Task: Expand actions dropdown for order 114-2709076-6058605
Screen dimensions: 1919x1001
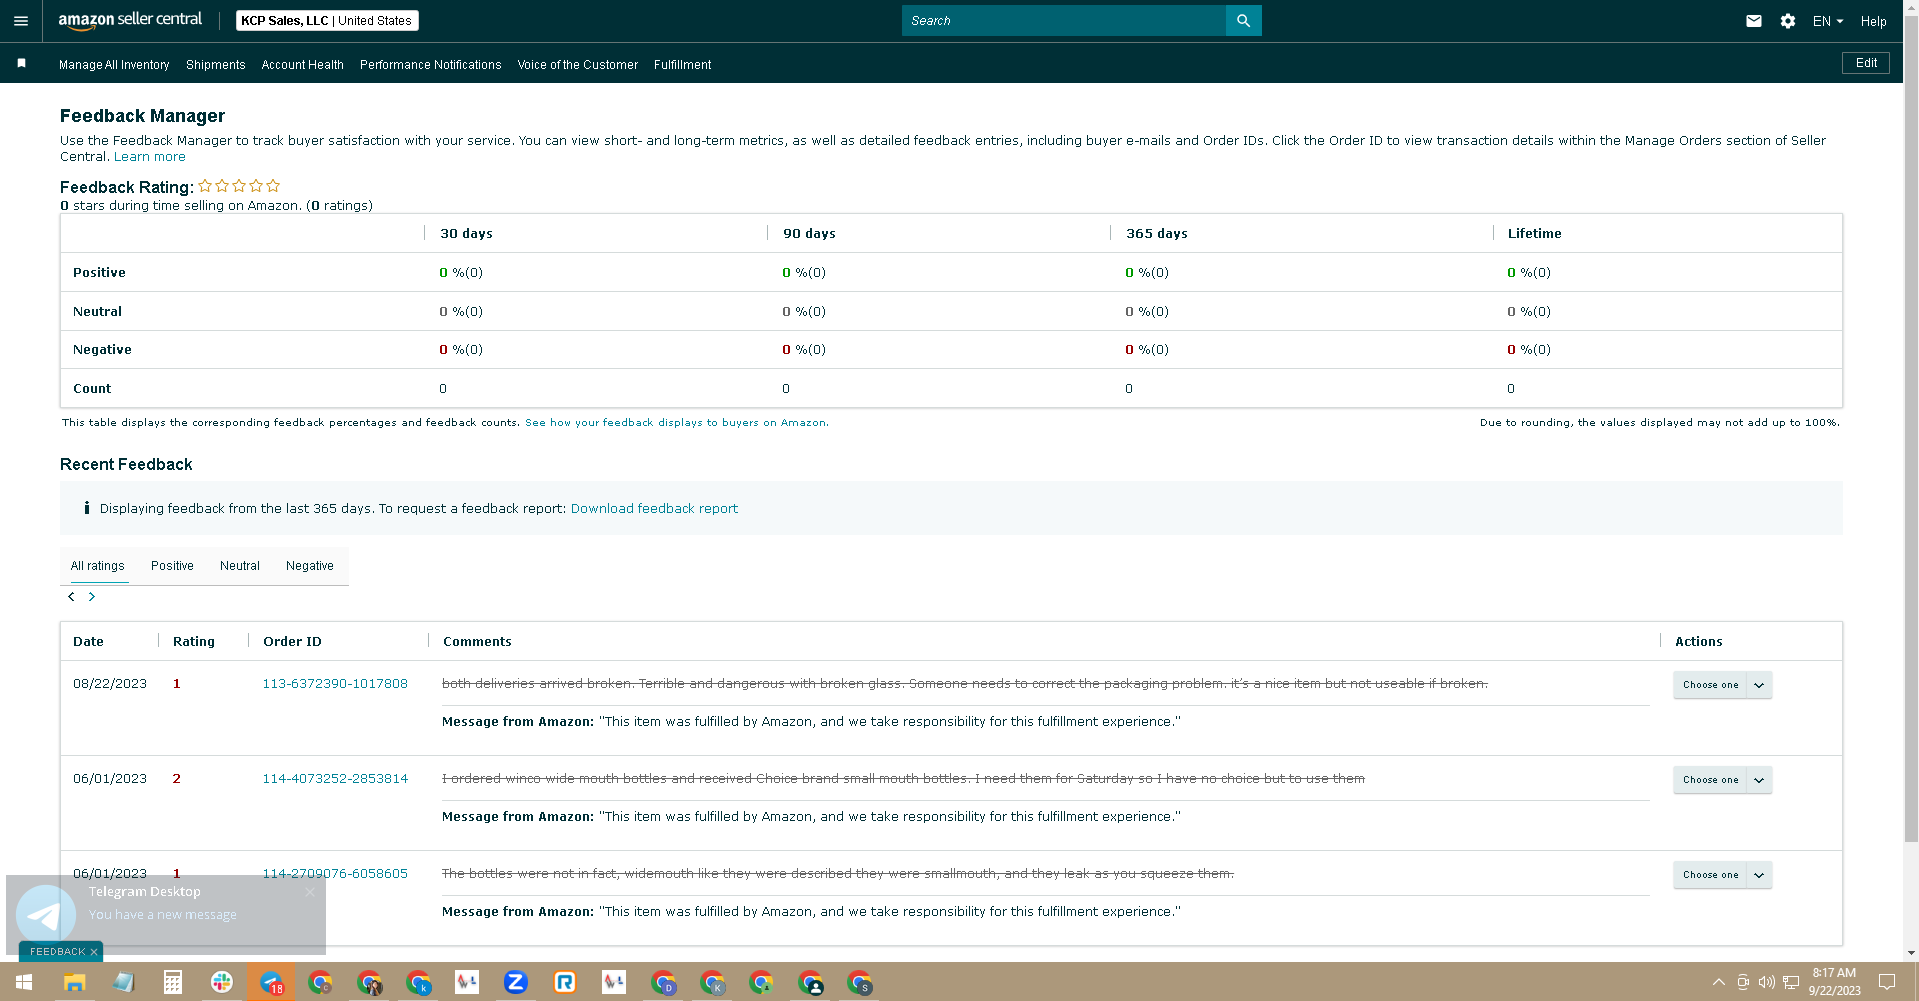Action: [x=1759, y=875]
